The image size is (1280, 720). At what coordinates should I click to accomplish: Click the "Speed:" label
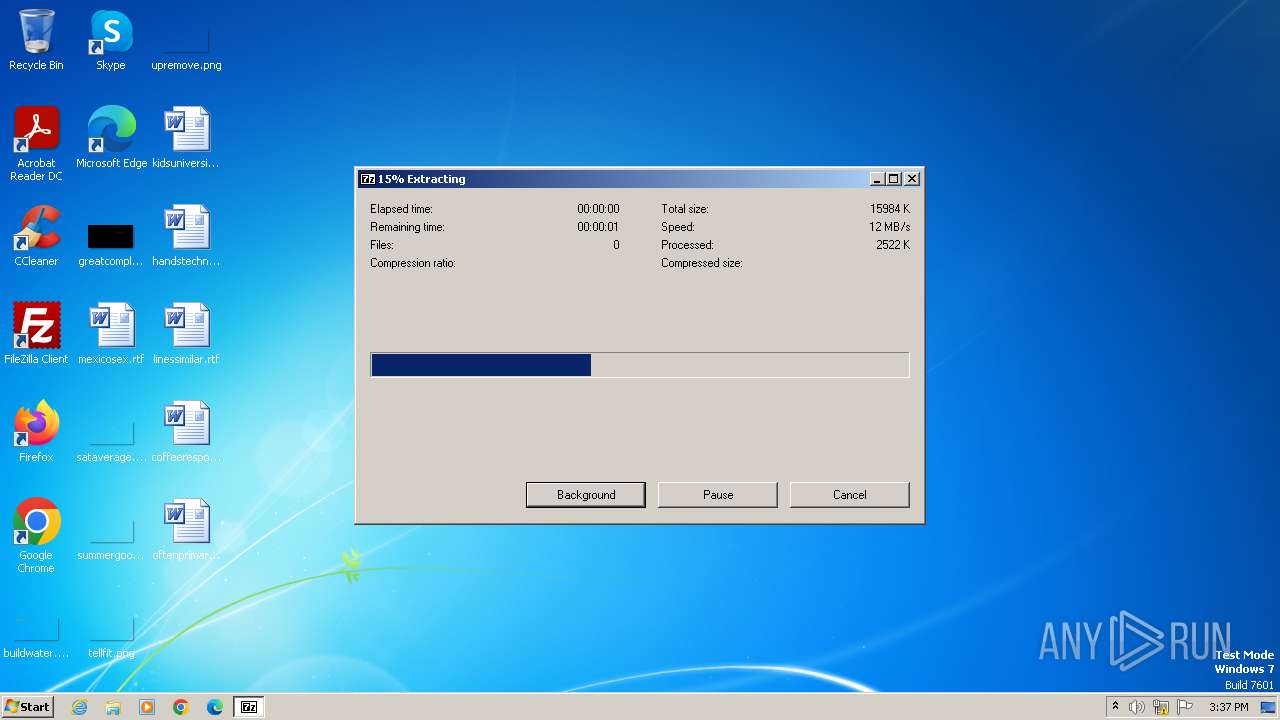[x=678, y=227]
